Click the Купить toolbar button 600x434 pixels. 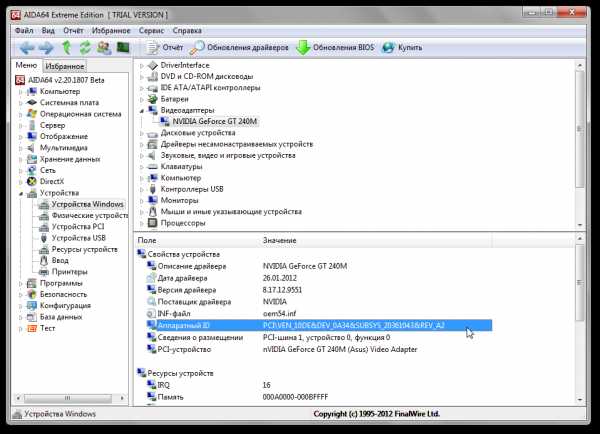pyautogui.click(x=402, y=47)
